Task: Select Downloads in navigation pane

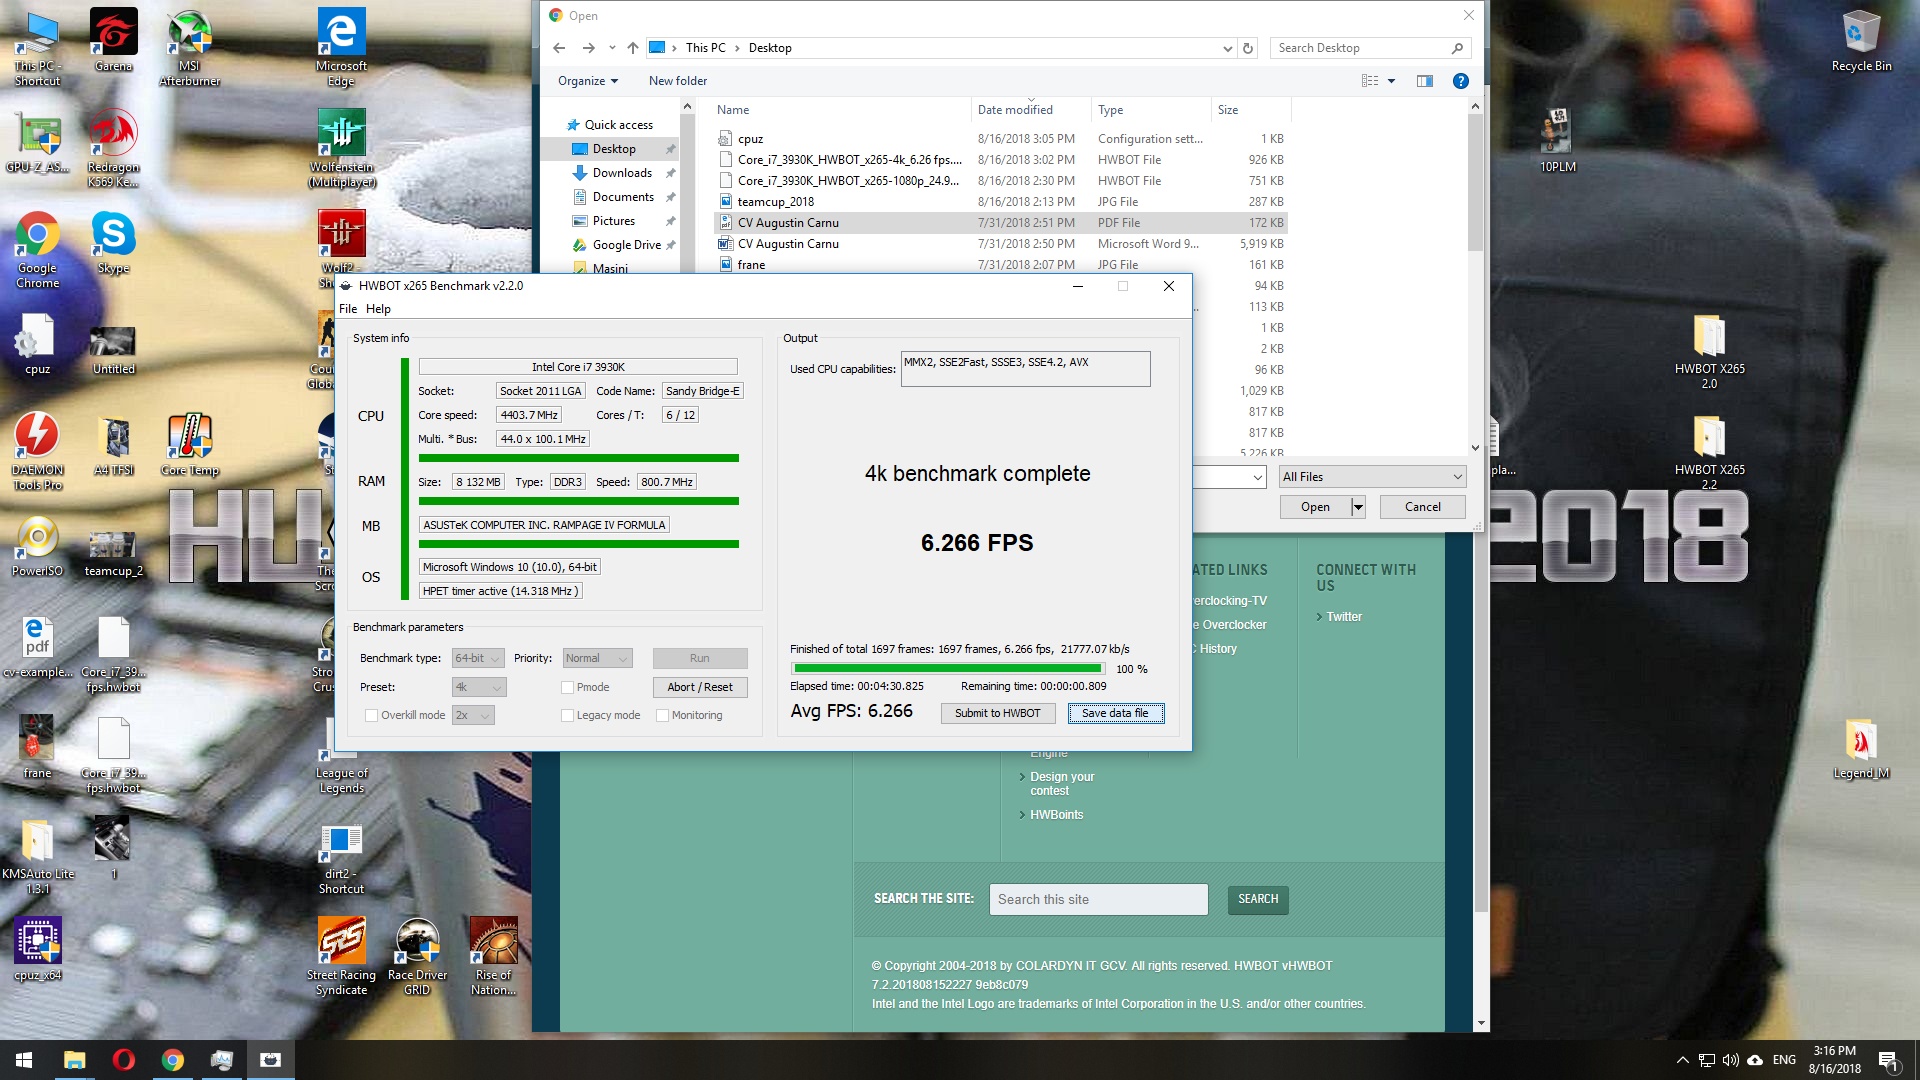Action: click(622, 173)
